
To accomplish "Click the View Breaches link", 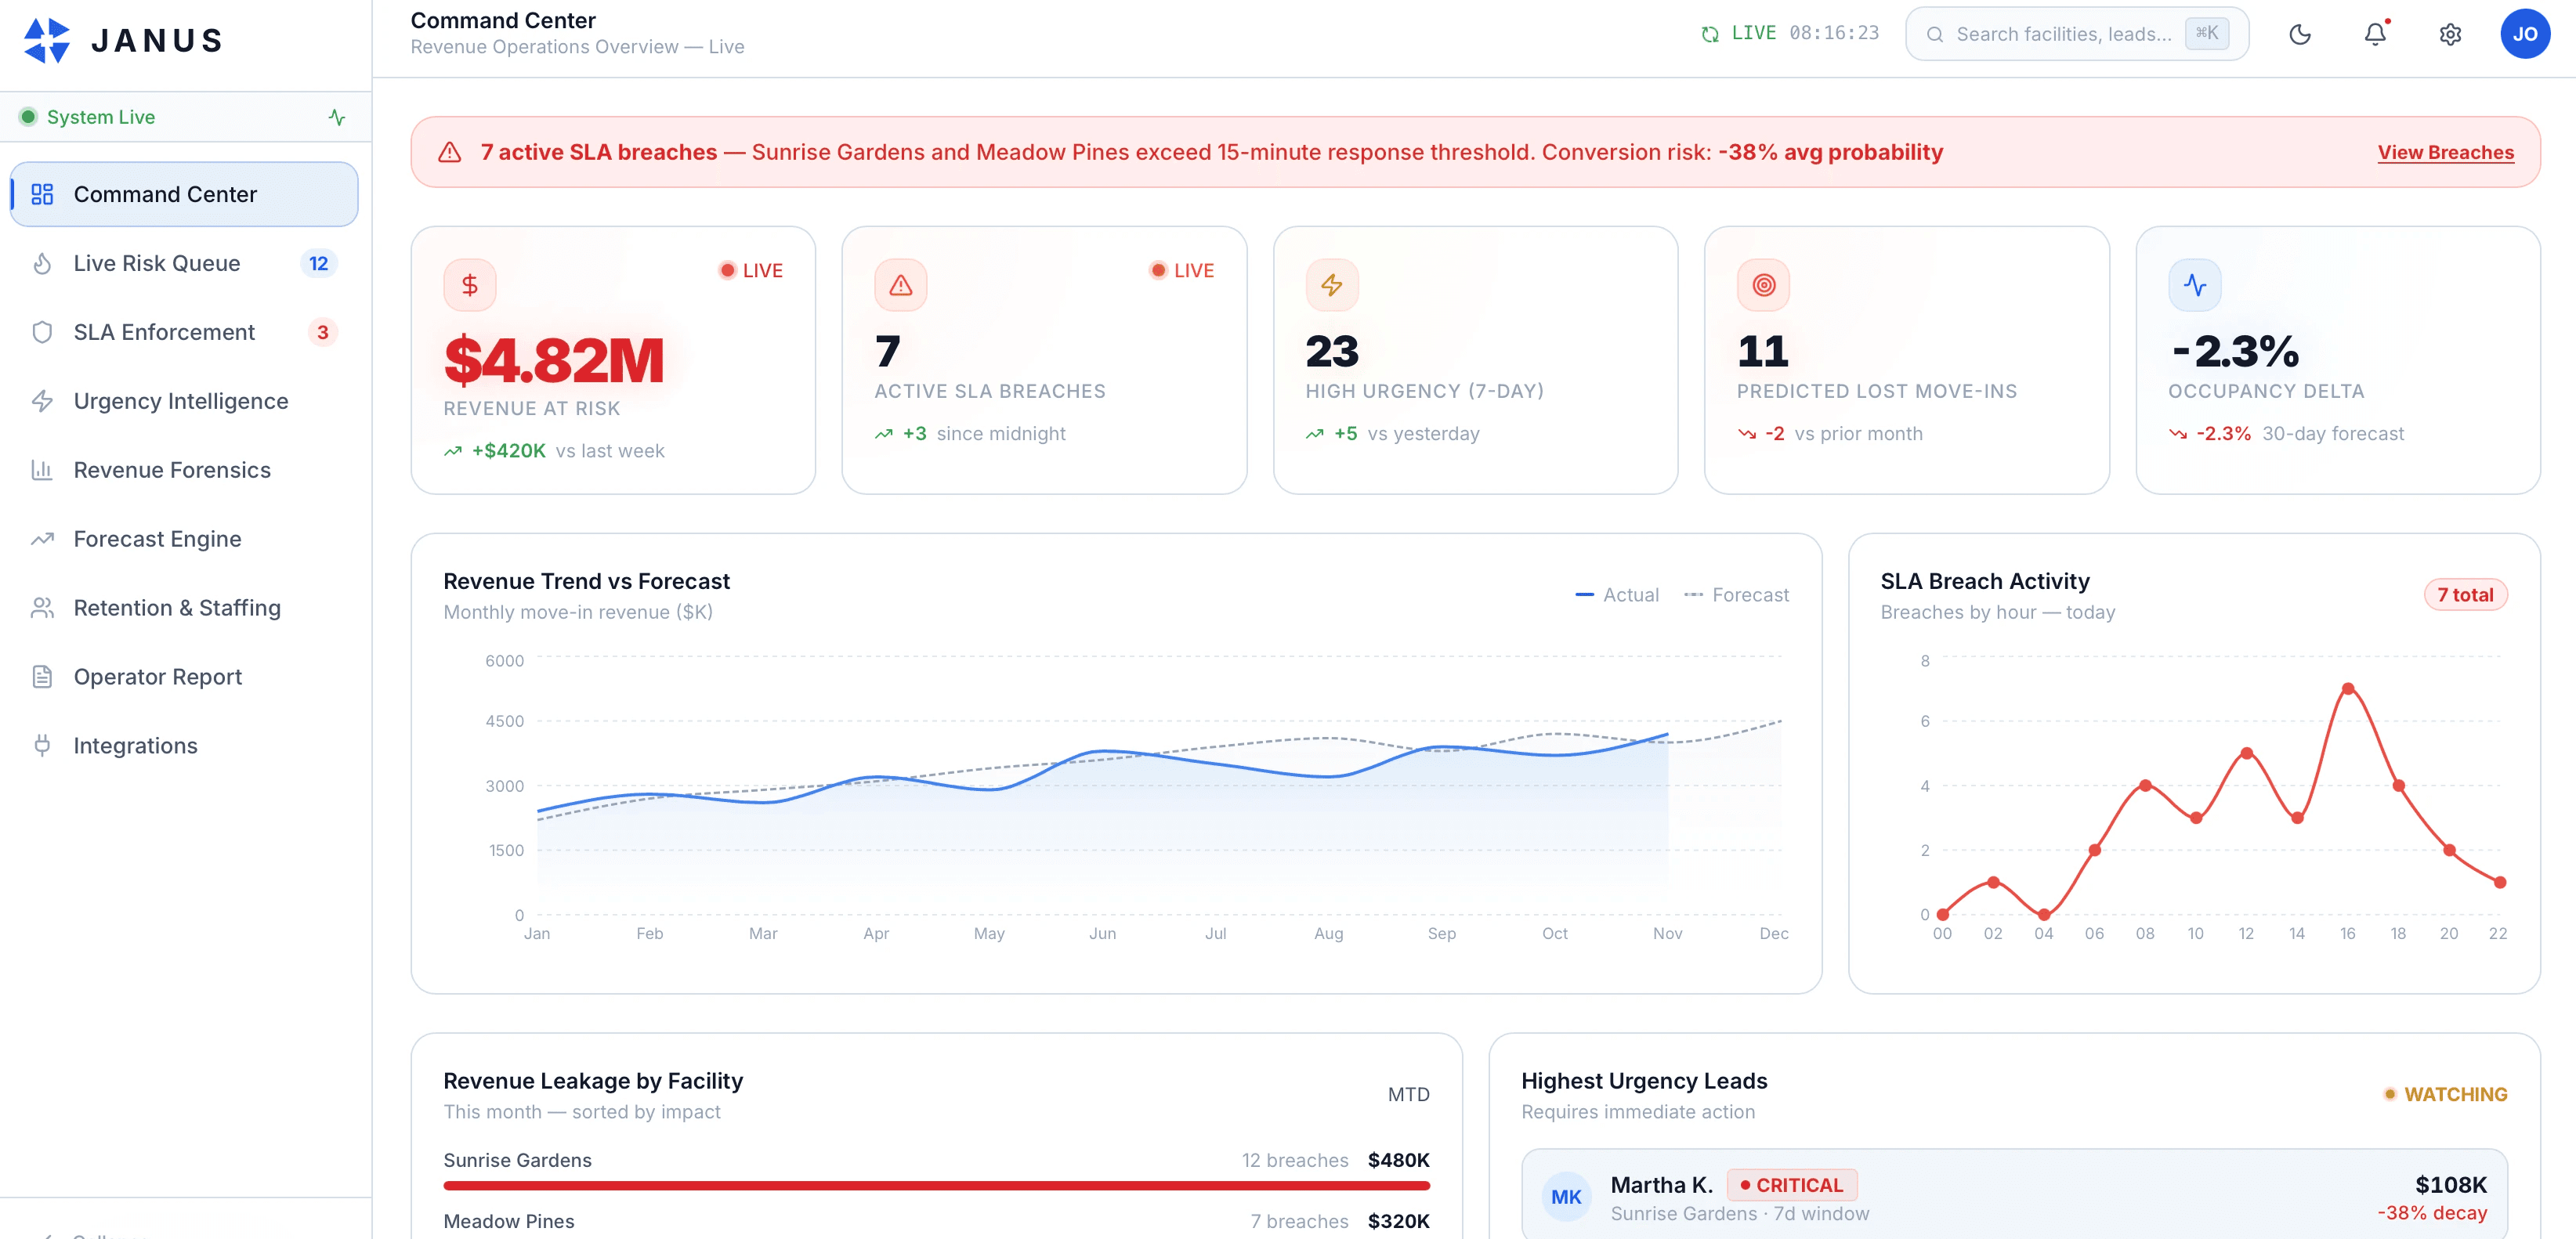I will (2445, 152).
